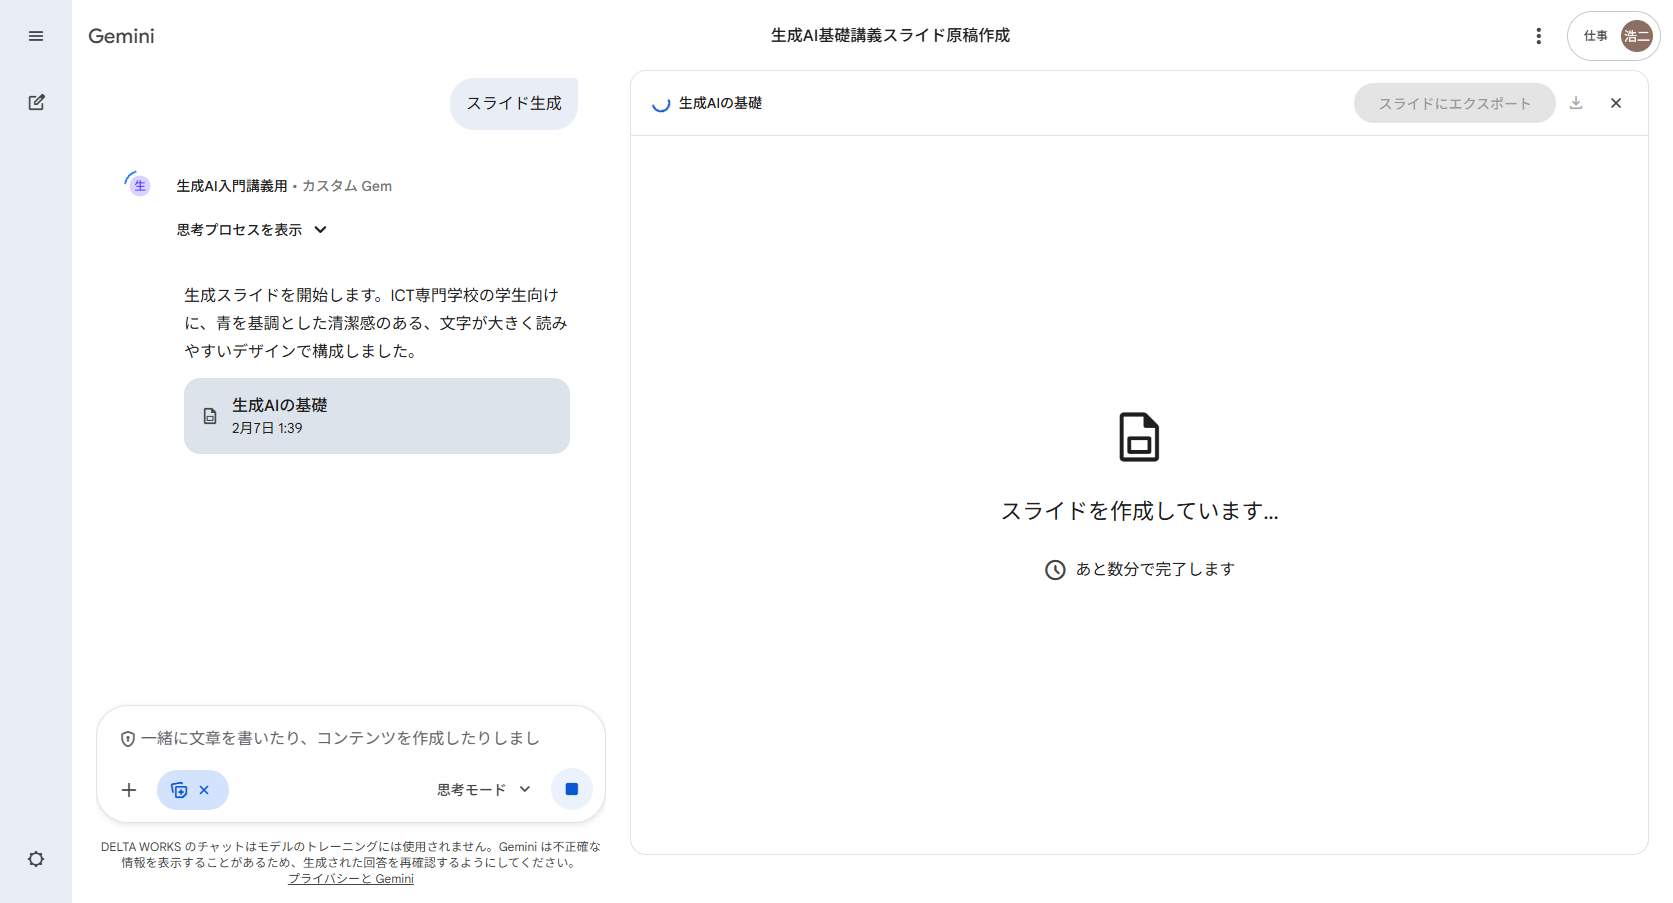Start a new chat via pencil icon
This screenshot has height=903, width=1673.
pyautogui.click(x=36, y=102)
